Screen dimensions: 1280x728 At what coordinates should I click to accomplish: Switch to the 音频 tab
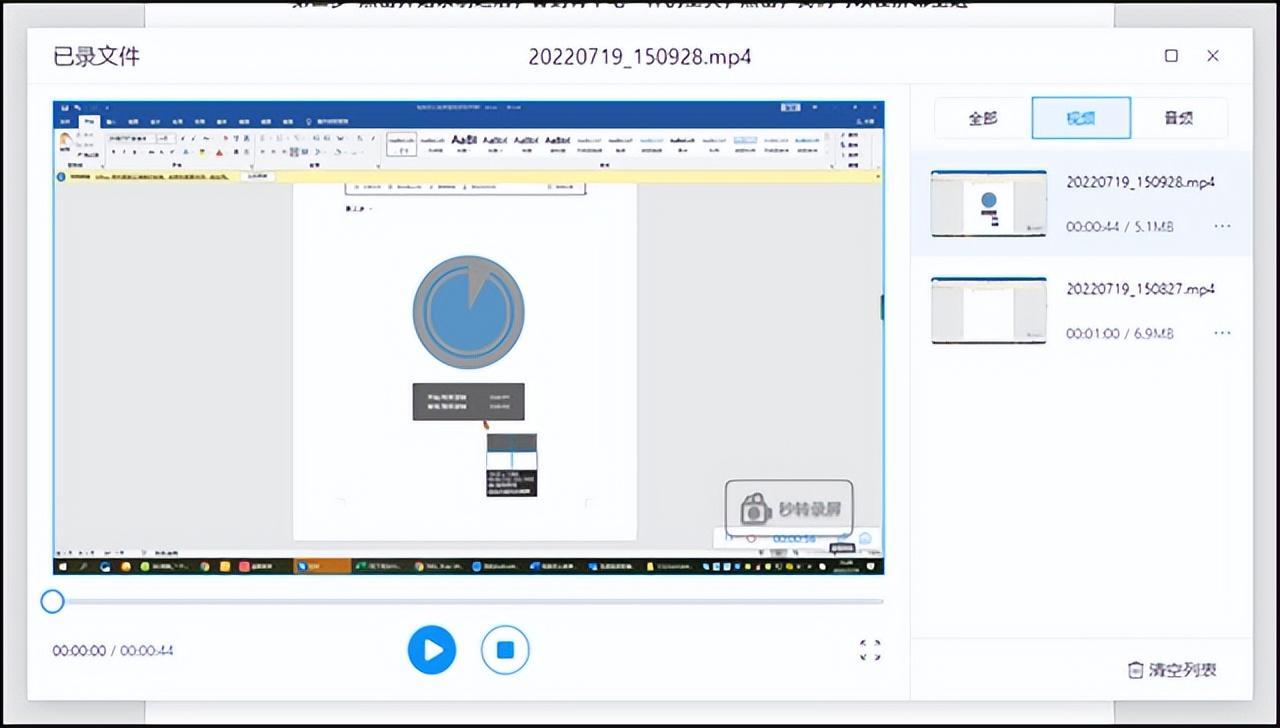tap(1179, 118)
